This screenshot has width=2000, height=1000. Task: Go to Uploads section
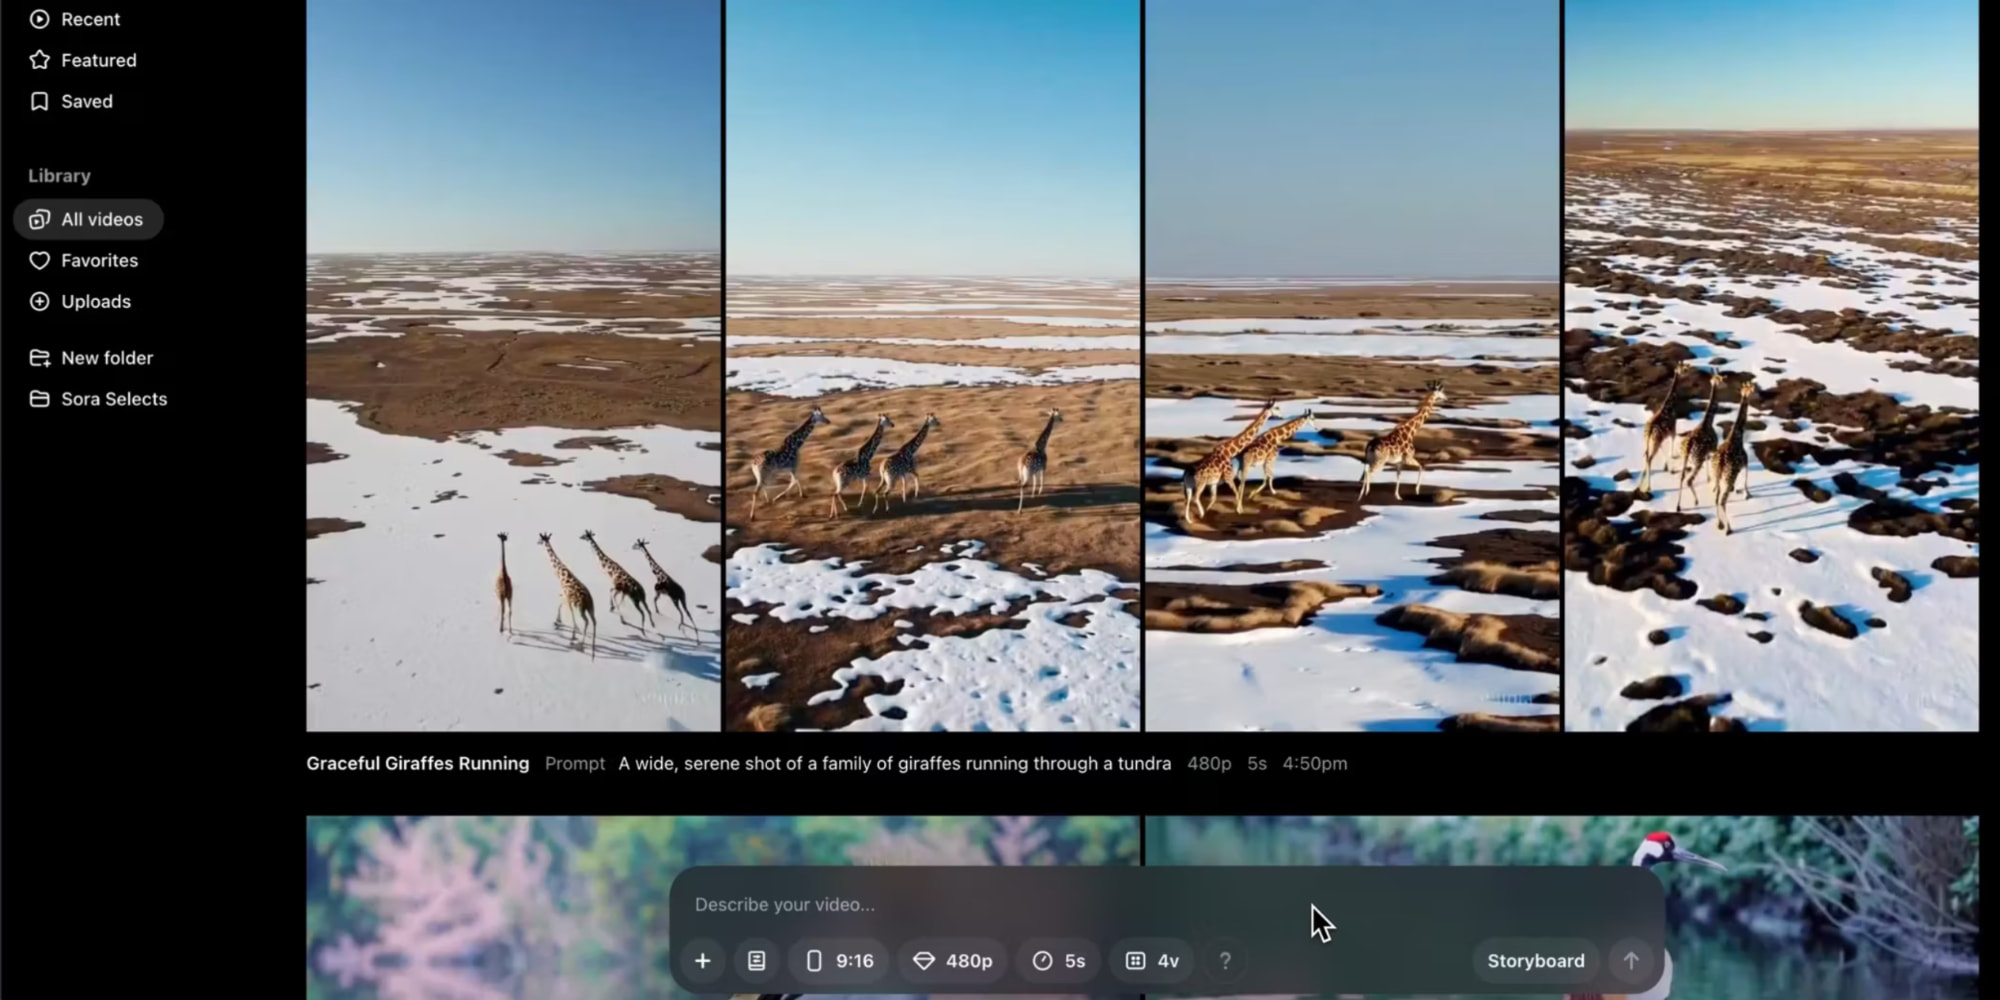point(95,302)
